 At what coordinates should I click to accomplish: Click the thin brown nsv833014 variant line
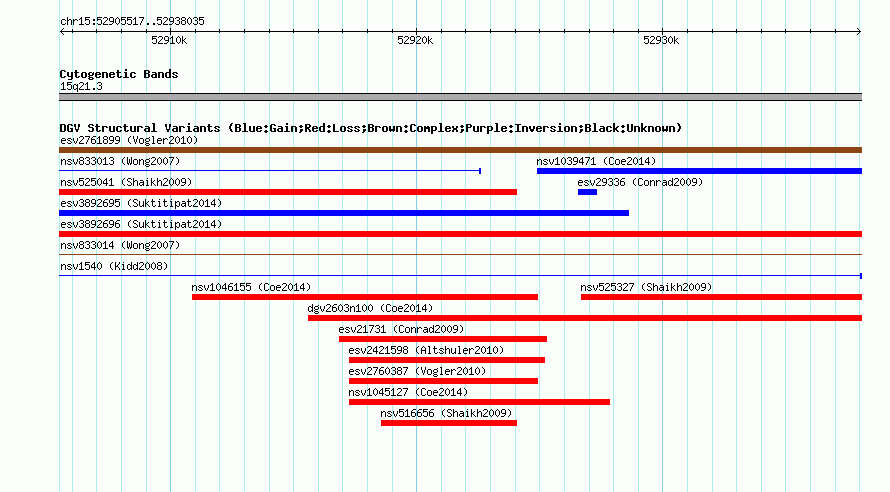[460, 255]
